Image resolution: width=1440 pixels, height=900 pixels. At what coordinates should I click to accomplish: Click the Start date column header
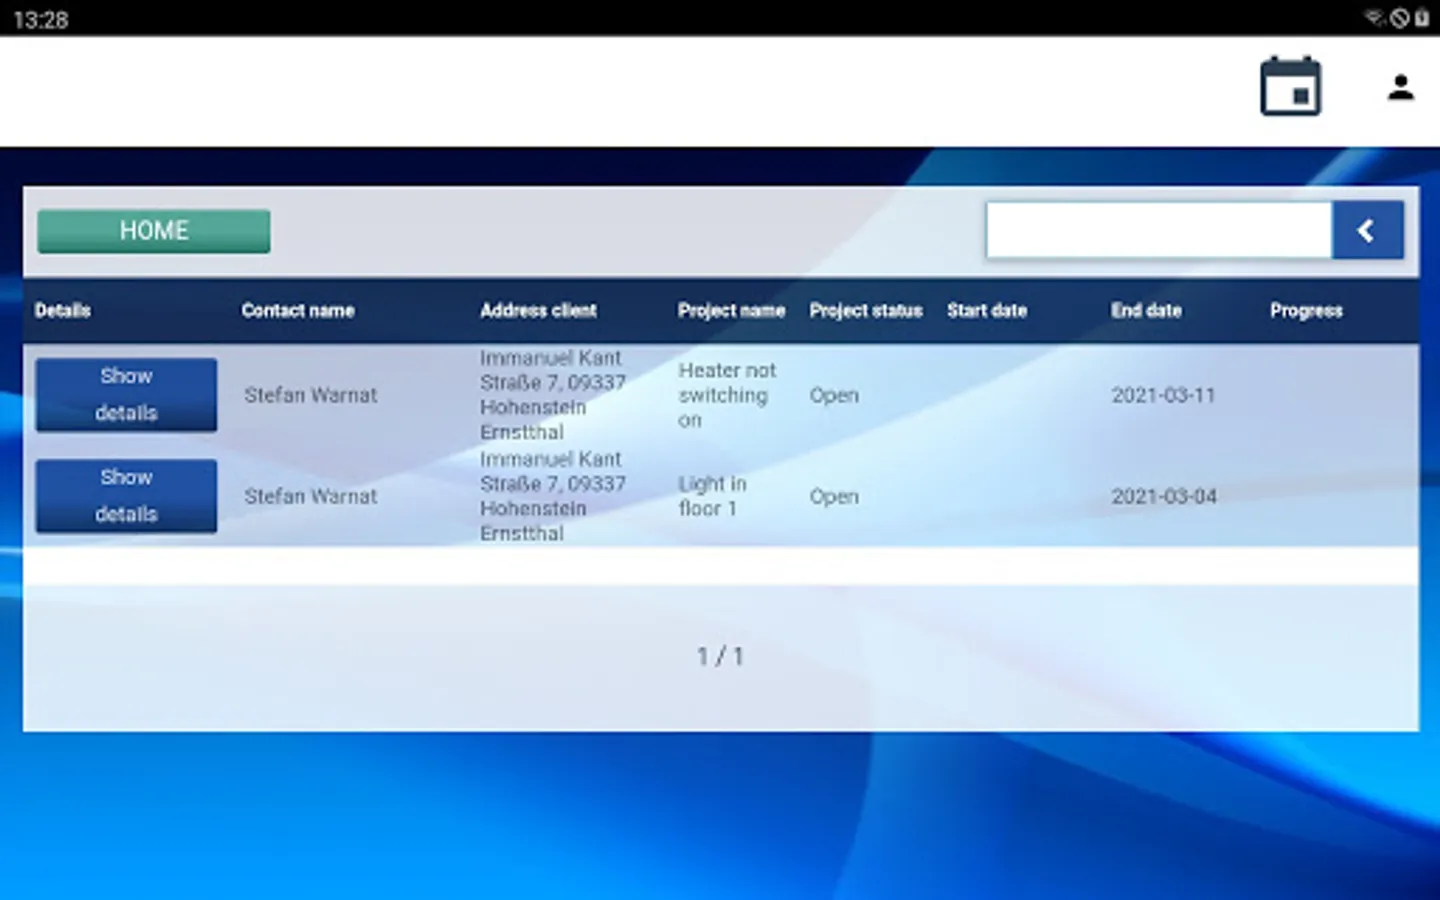tap(987, 311)
